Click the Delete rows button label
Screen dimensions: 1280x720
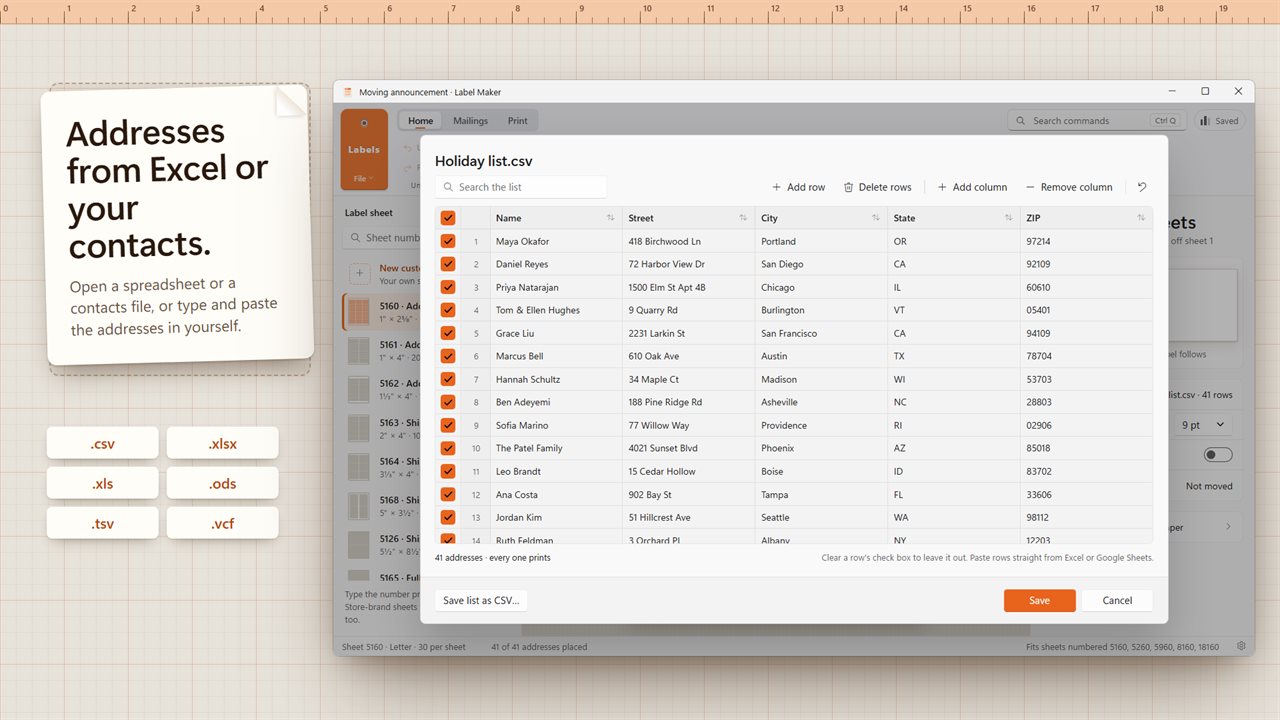tap(885, 187)
